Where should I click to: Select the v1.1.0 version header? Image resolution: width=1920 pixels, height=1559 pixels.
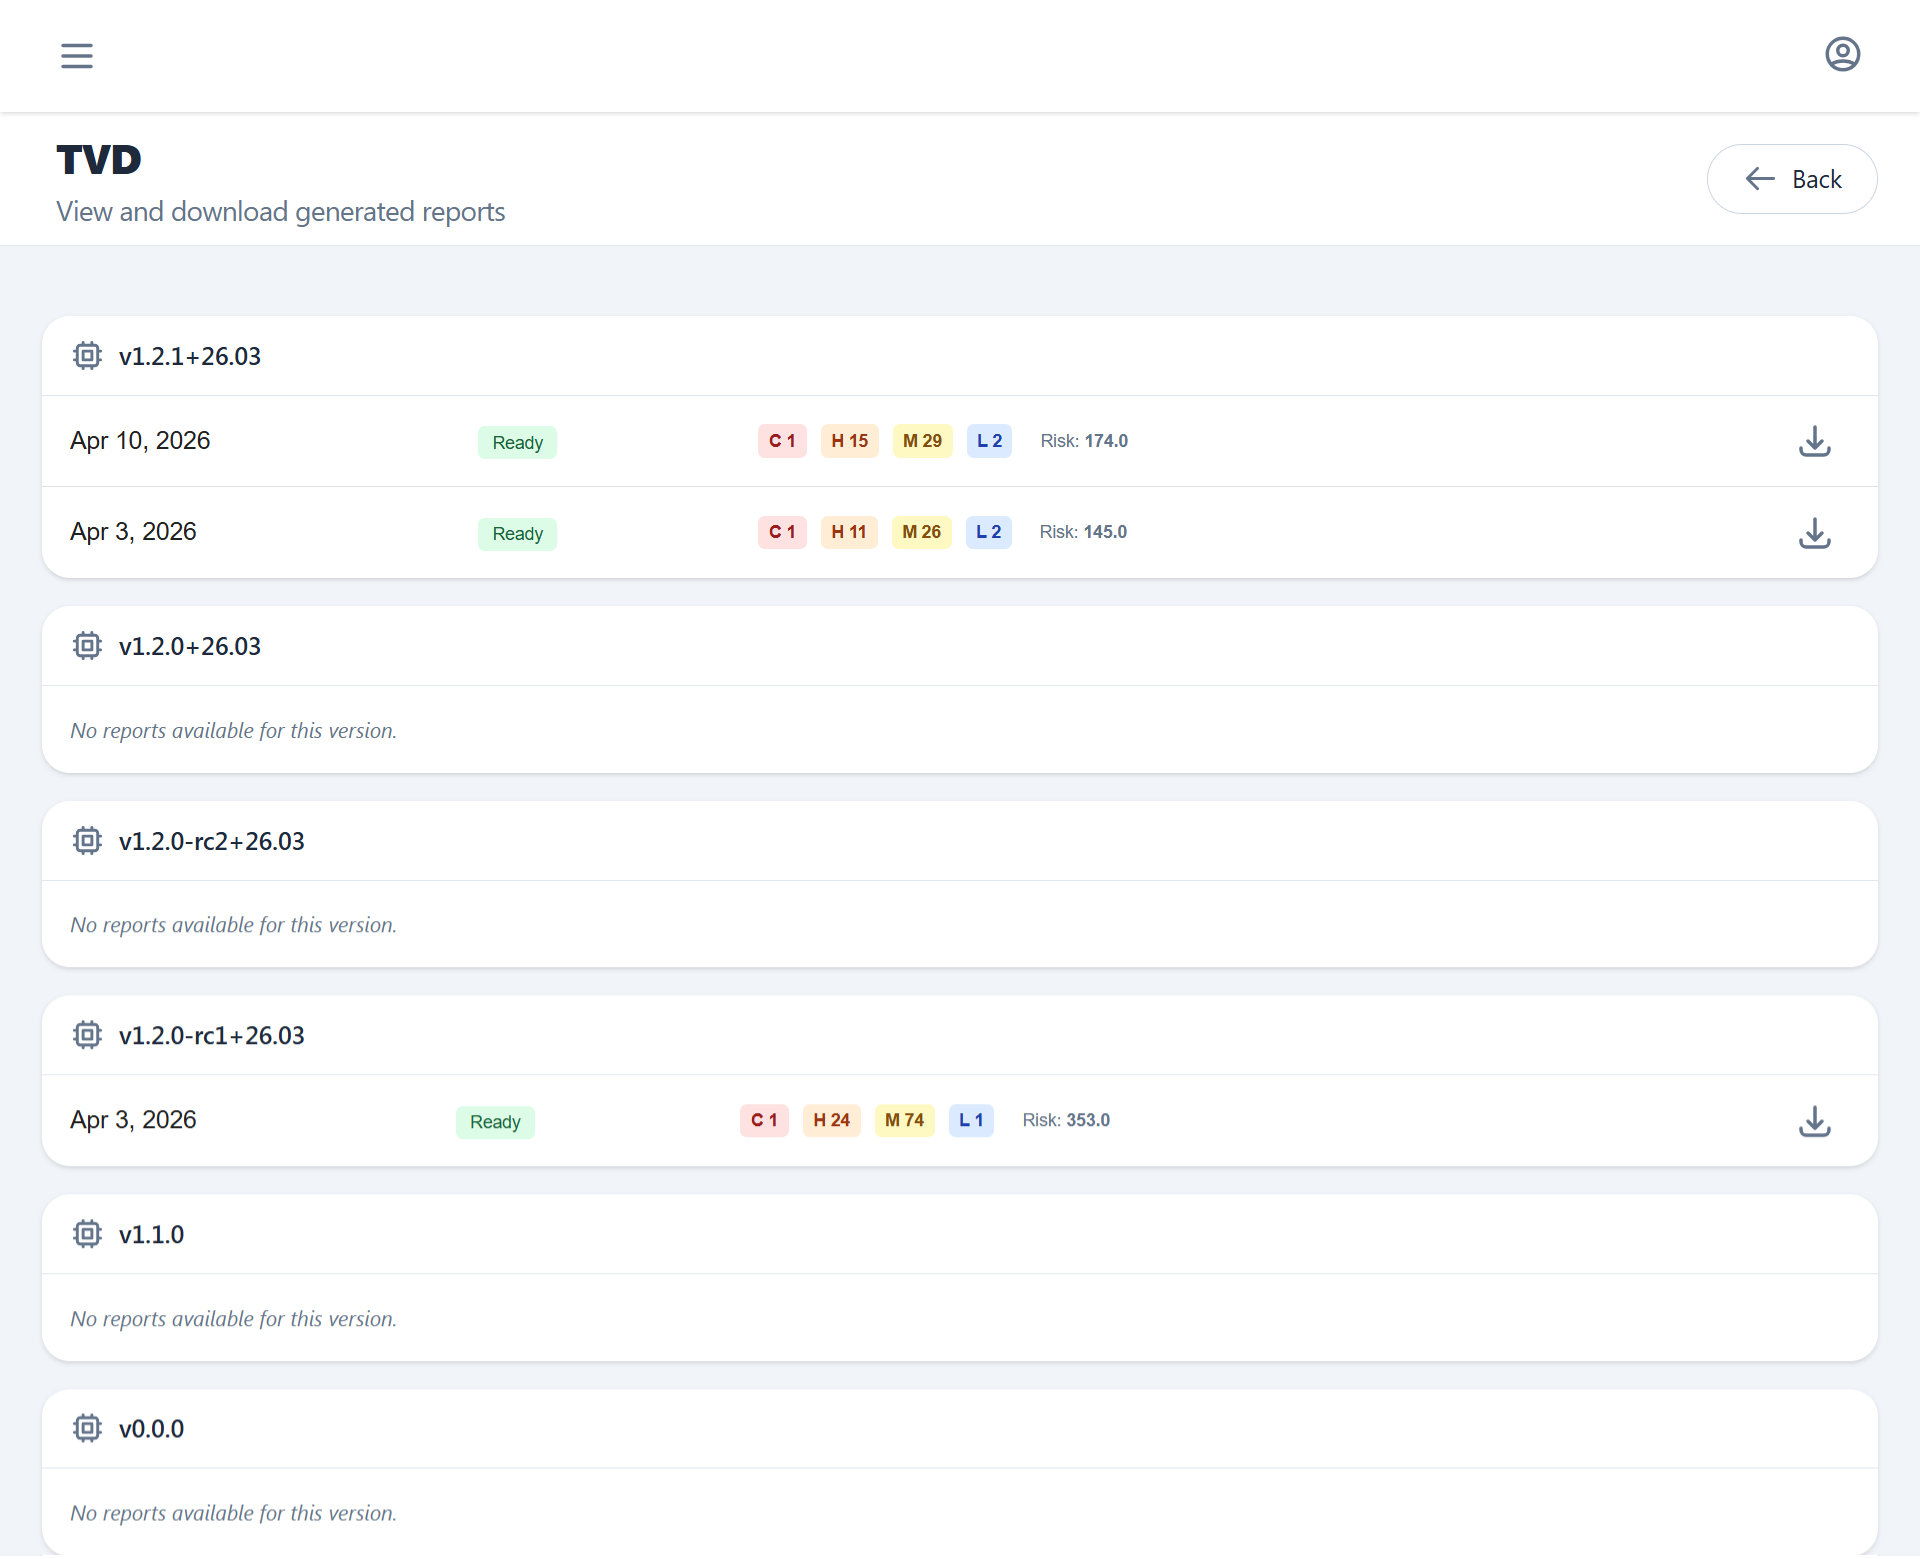[151, 1235]
